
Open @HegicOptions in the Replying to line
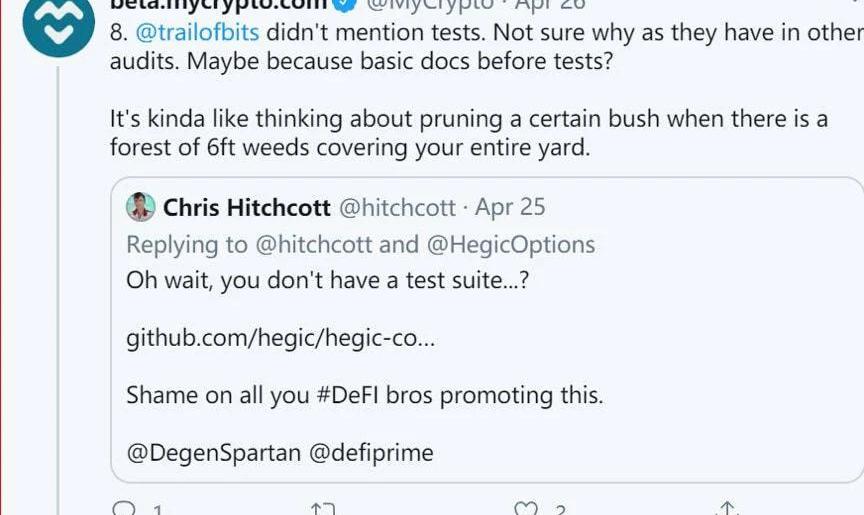511,244
